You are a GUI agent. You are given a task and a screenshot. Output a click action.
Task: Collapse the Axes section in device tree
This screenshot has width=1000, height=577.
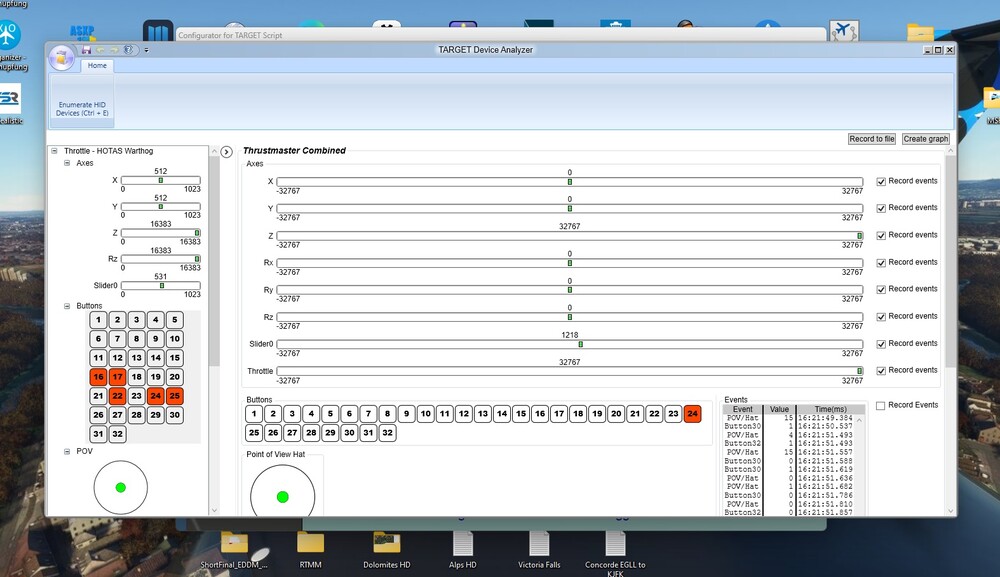coord(67,163)
